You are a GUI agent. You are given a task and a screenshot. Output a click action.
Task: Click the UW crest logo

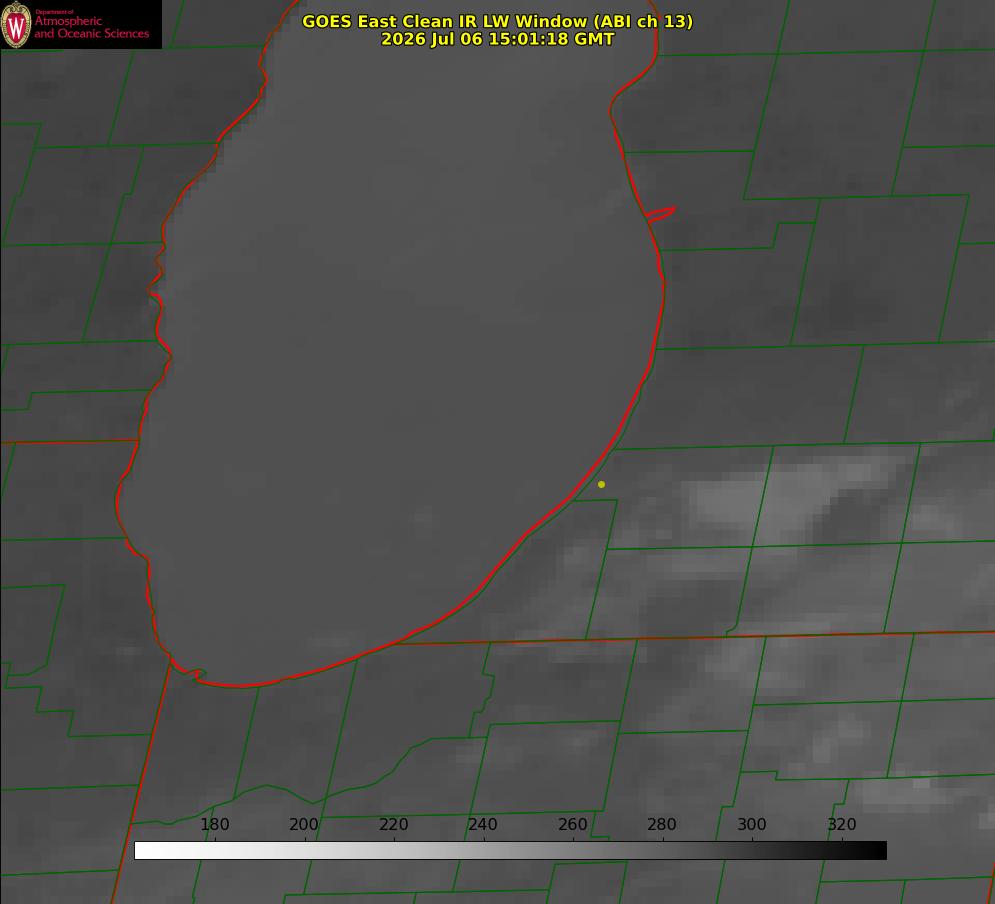[x=16, y=24]
